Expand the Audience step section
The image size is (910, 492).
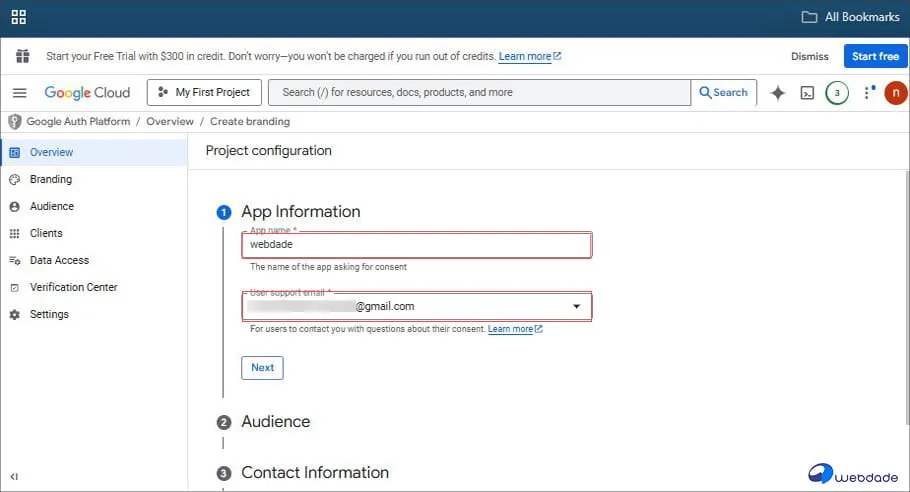tap(275, 422)
